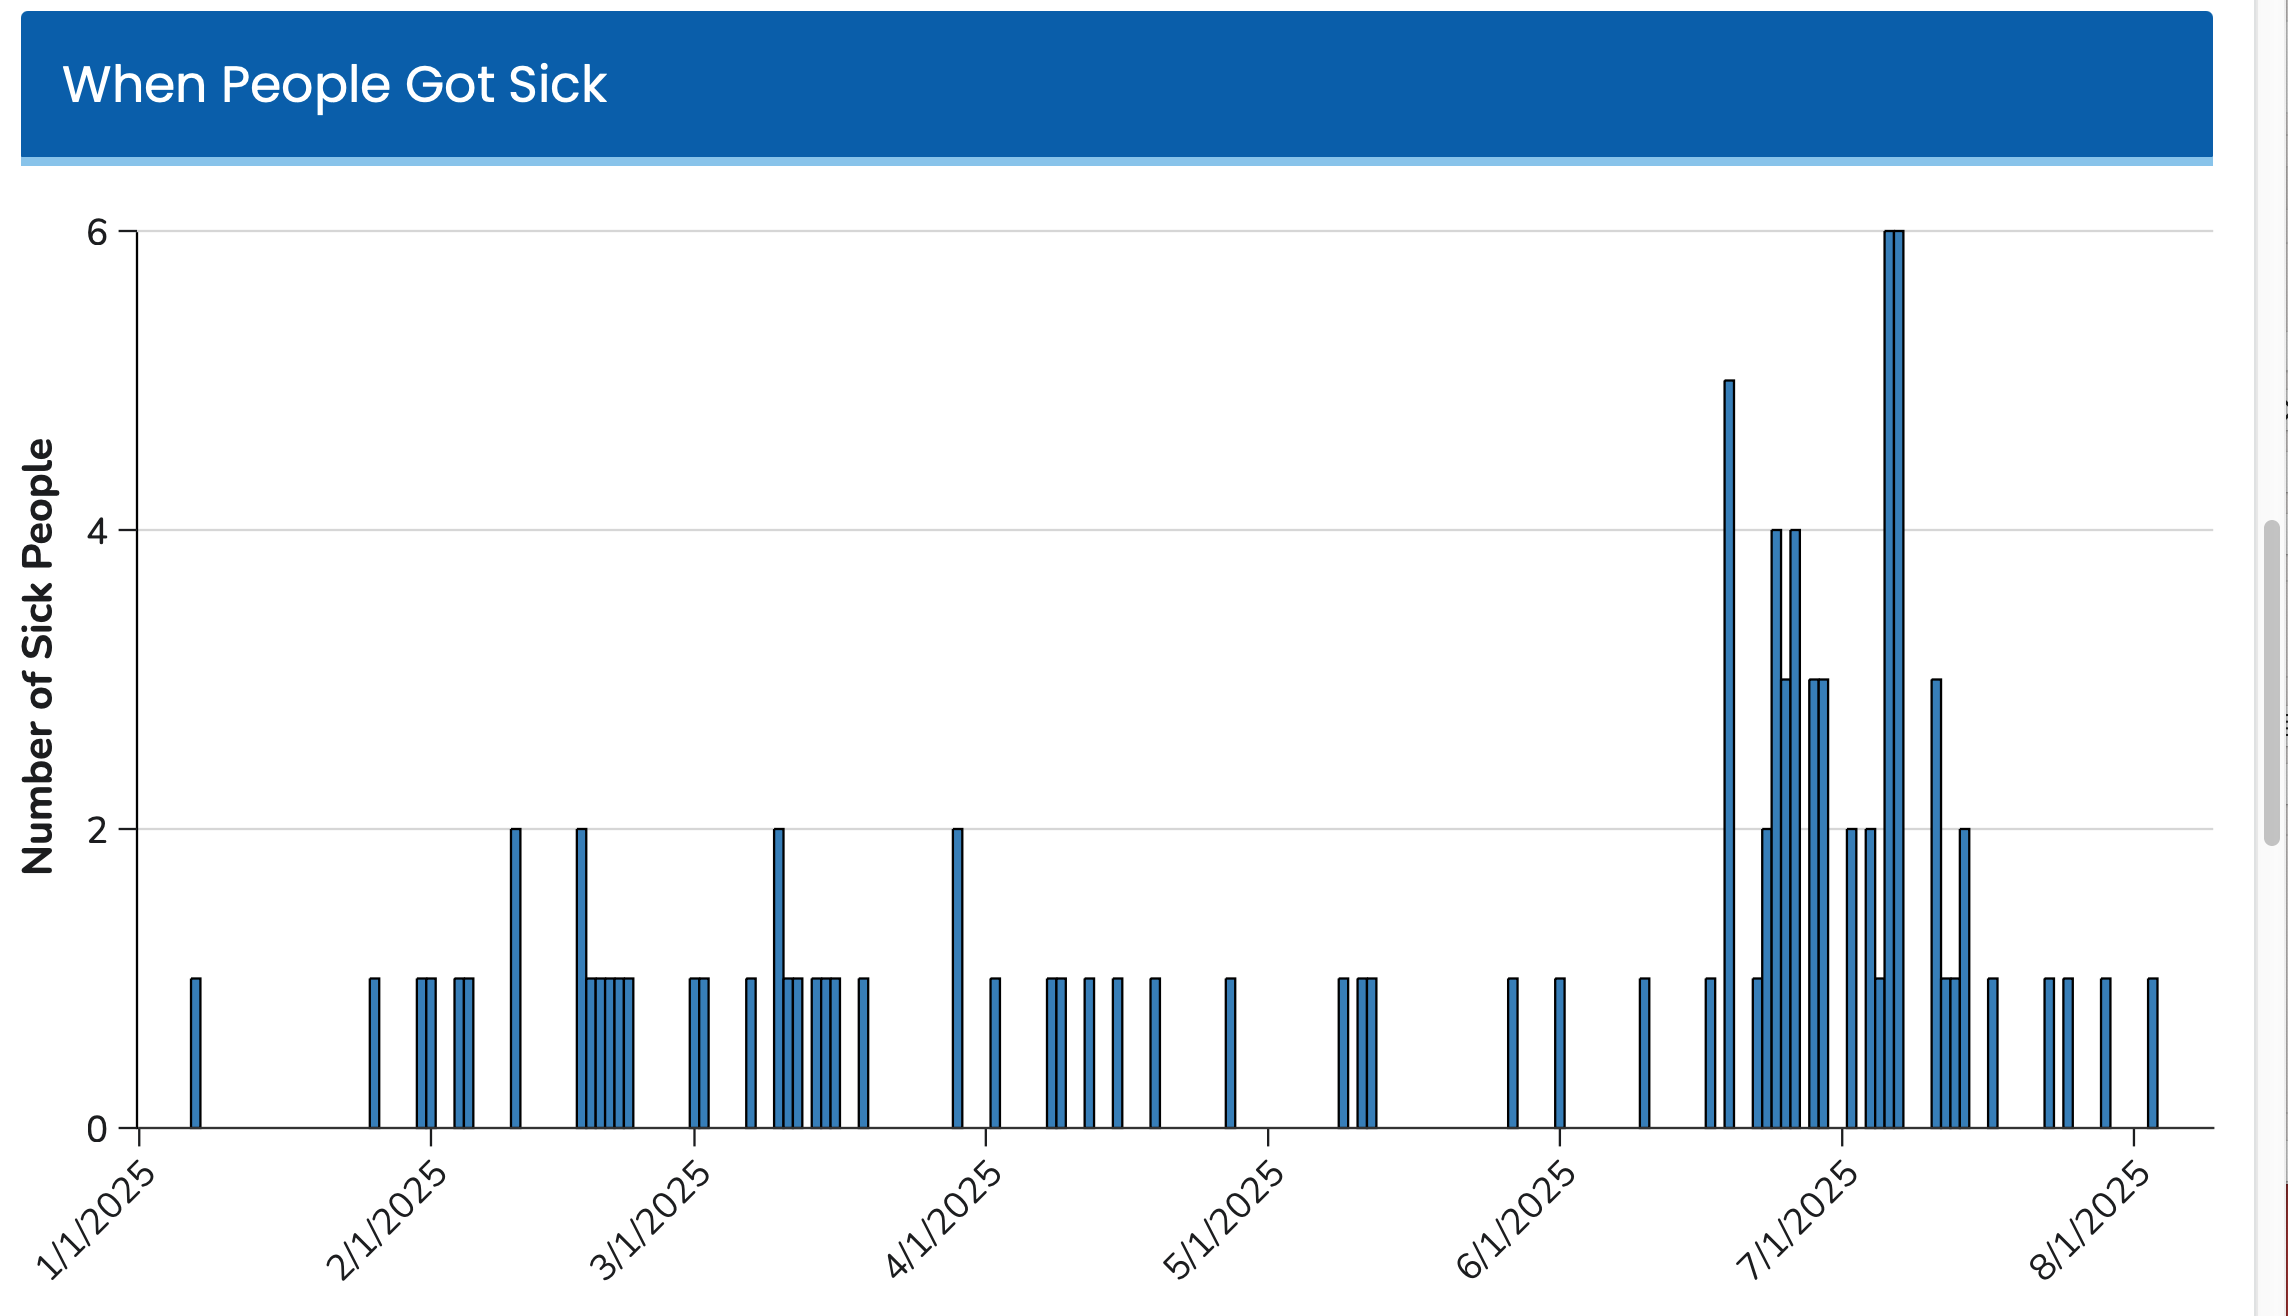Click the 7/1/2025 x-axis label
The width and height of the screenshot is (2288, 1316).
pyautogui.click(x=1798, y=1220)
